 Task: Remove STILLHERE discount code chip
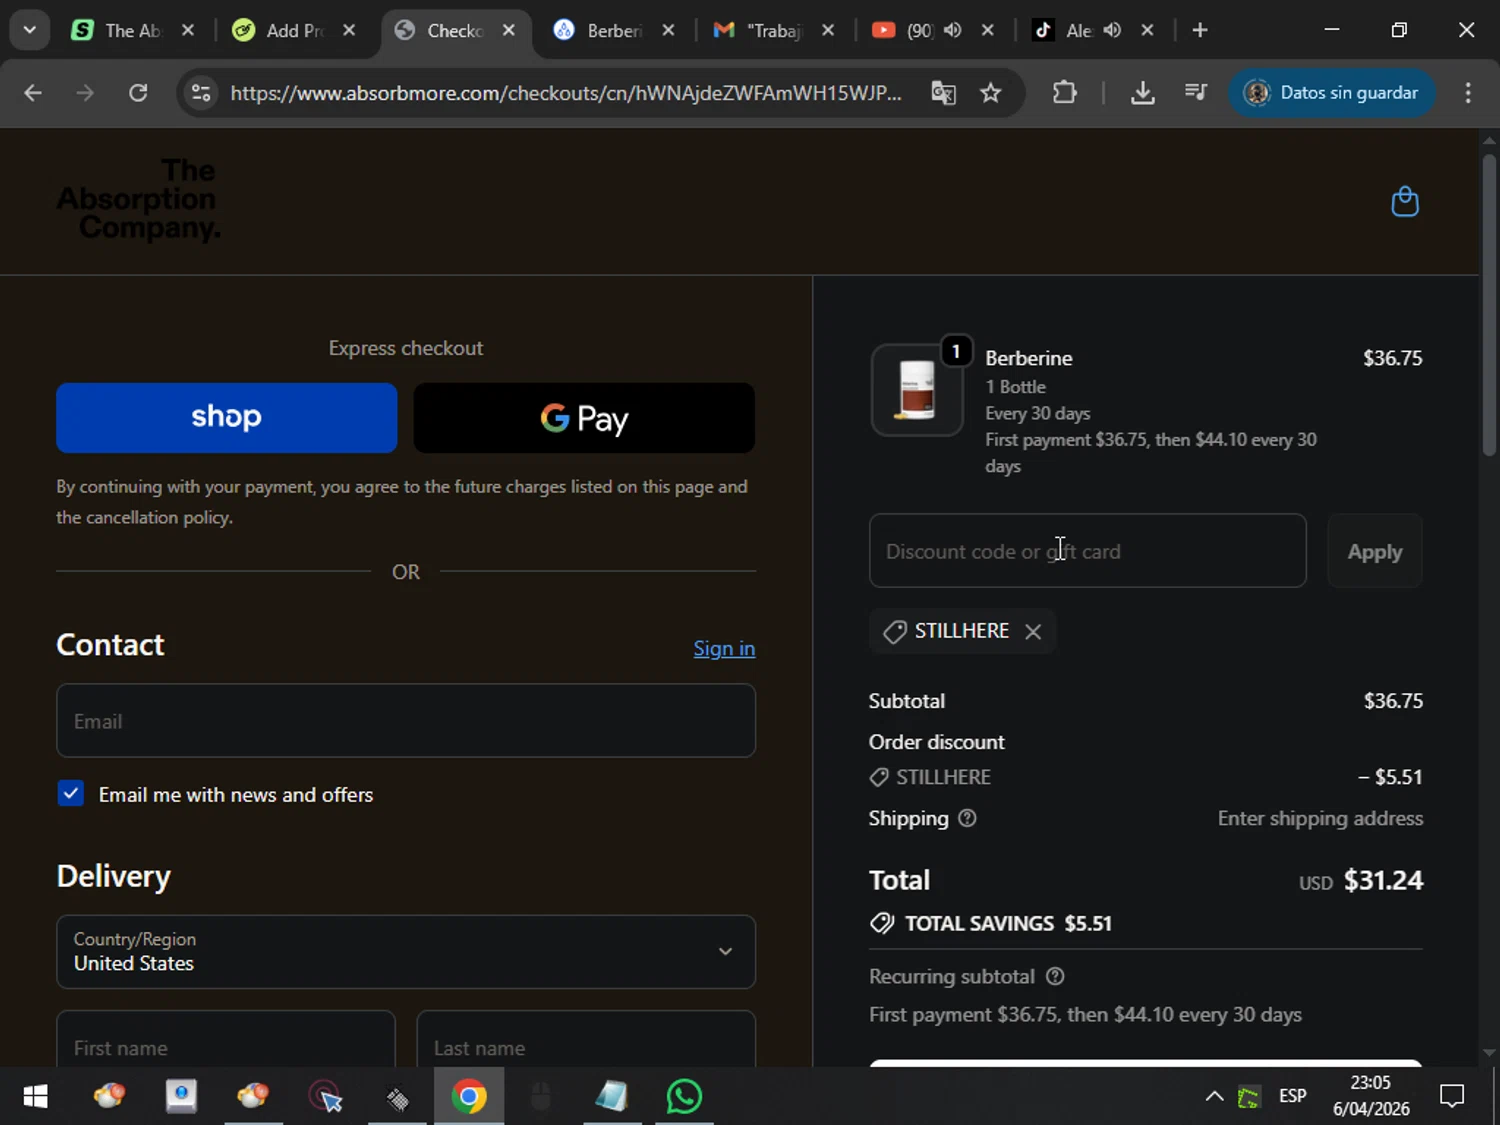coord(1033,632)
